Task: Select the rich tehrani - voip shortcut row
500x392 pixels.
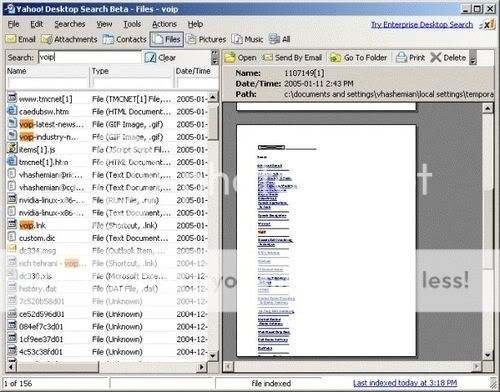Action: (107, 263)
